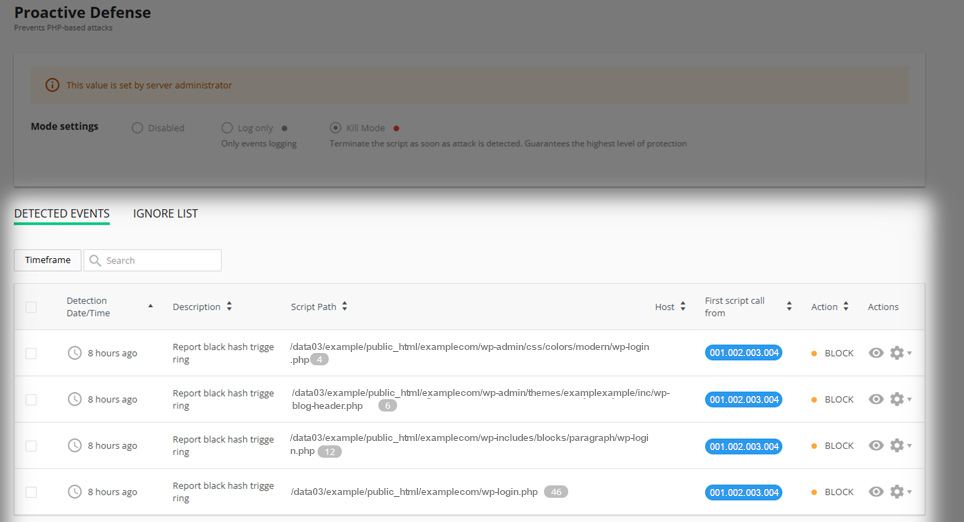Open the Ignore List tab
Screen dimensions: 964x522
pyautogui.click(x=165, y=213)
